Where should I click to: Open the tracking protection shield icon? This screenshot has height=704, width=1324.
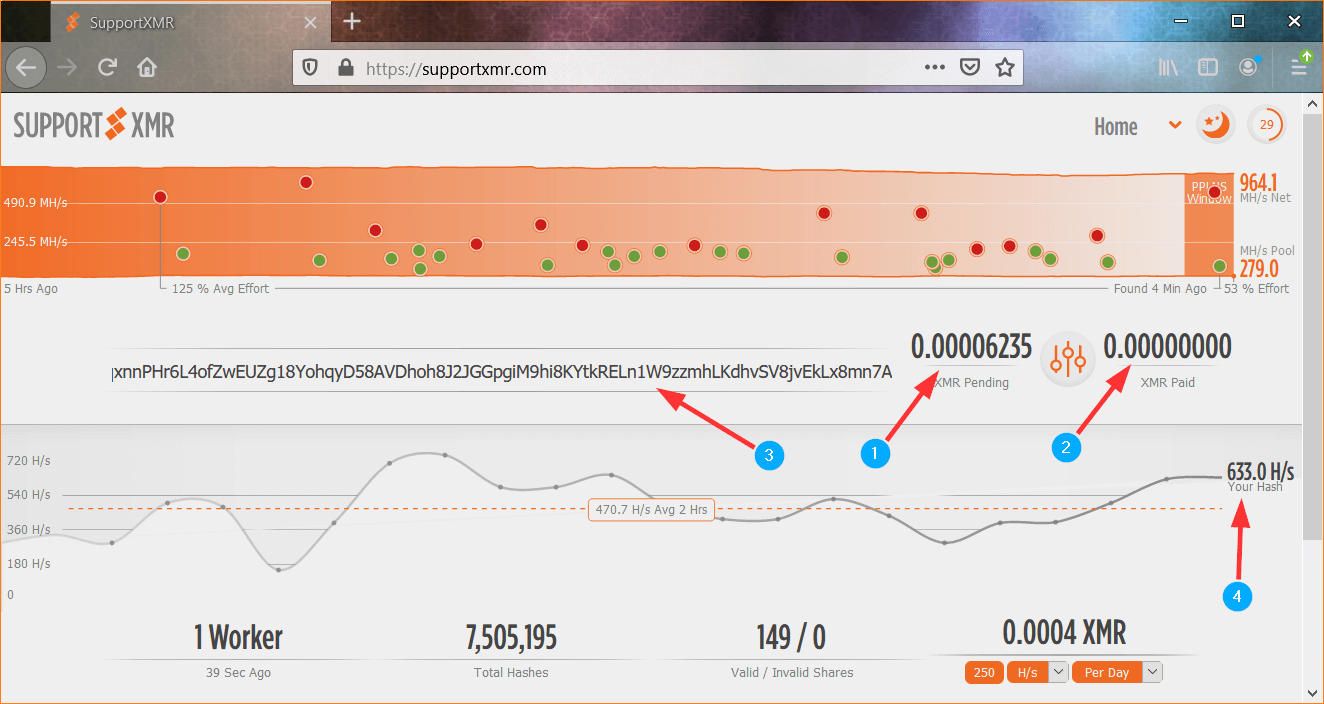(311, 68)
